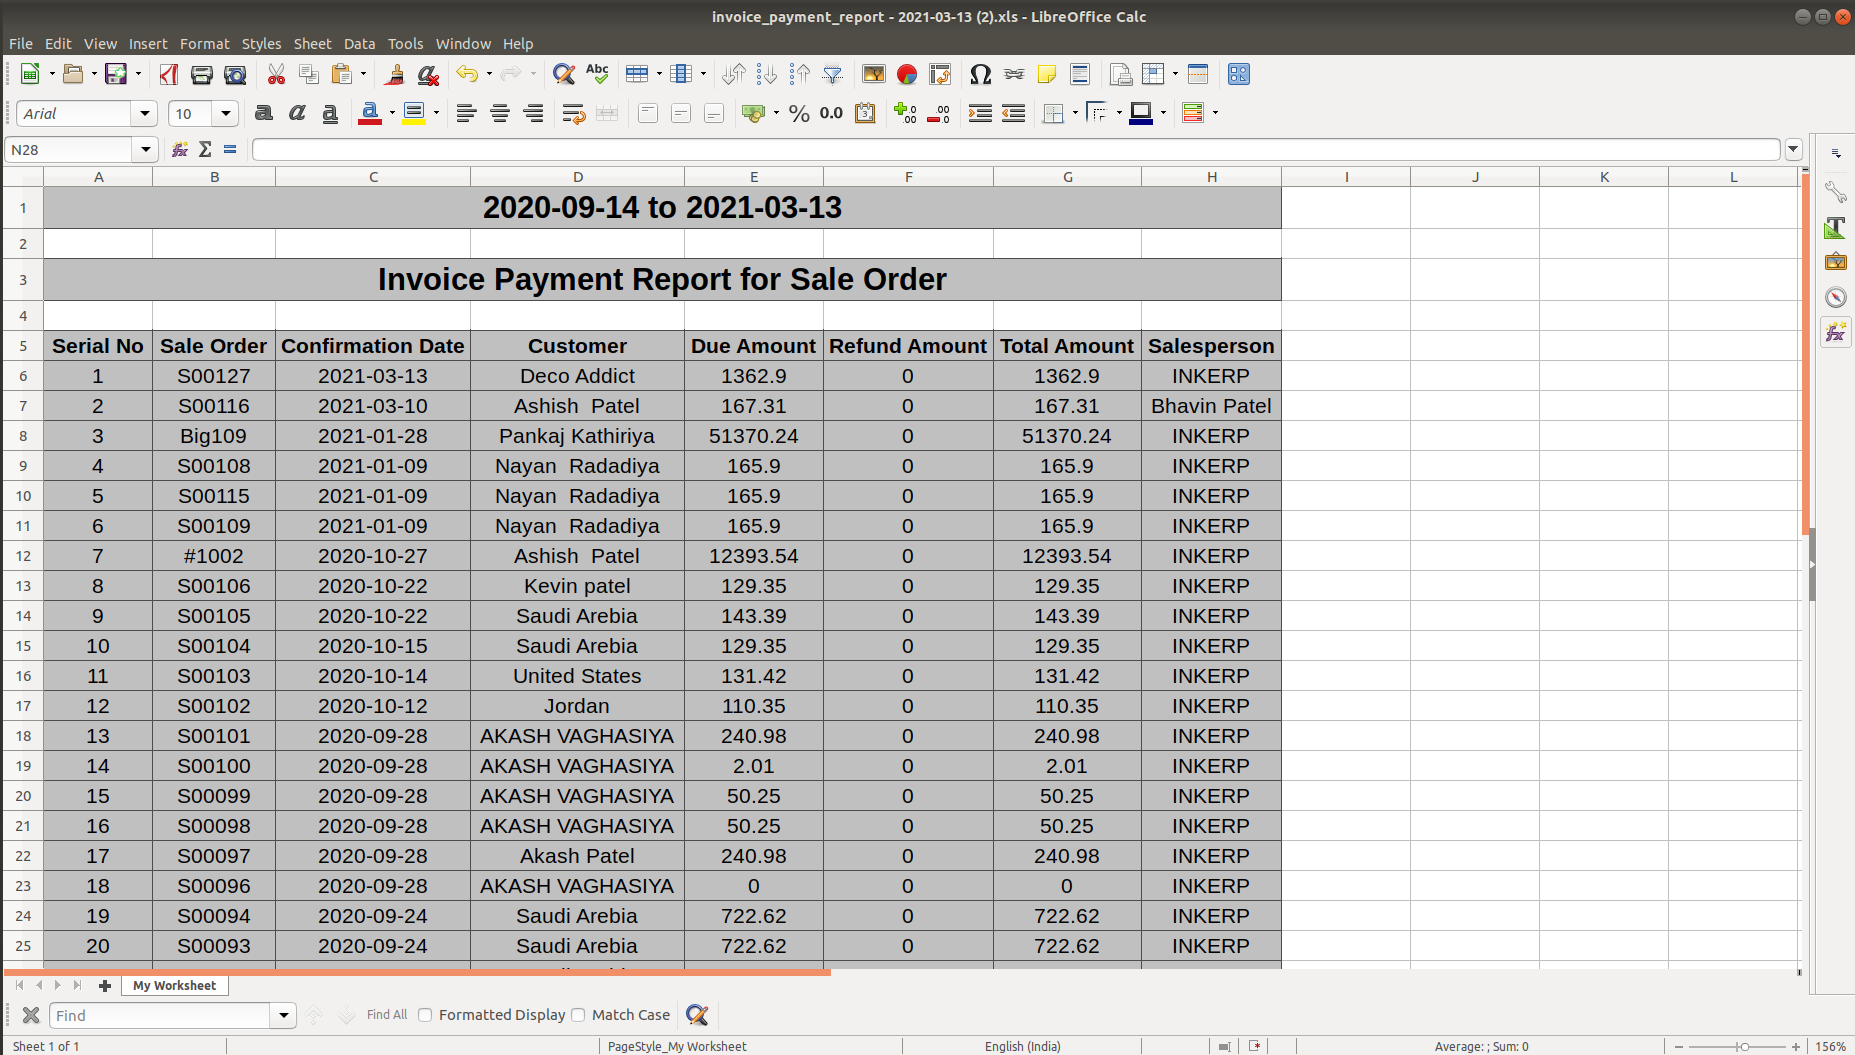Click the Clone Formatting paintbrush icon

[395, 75]
